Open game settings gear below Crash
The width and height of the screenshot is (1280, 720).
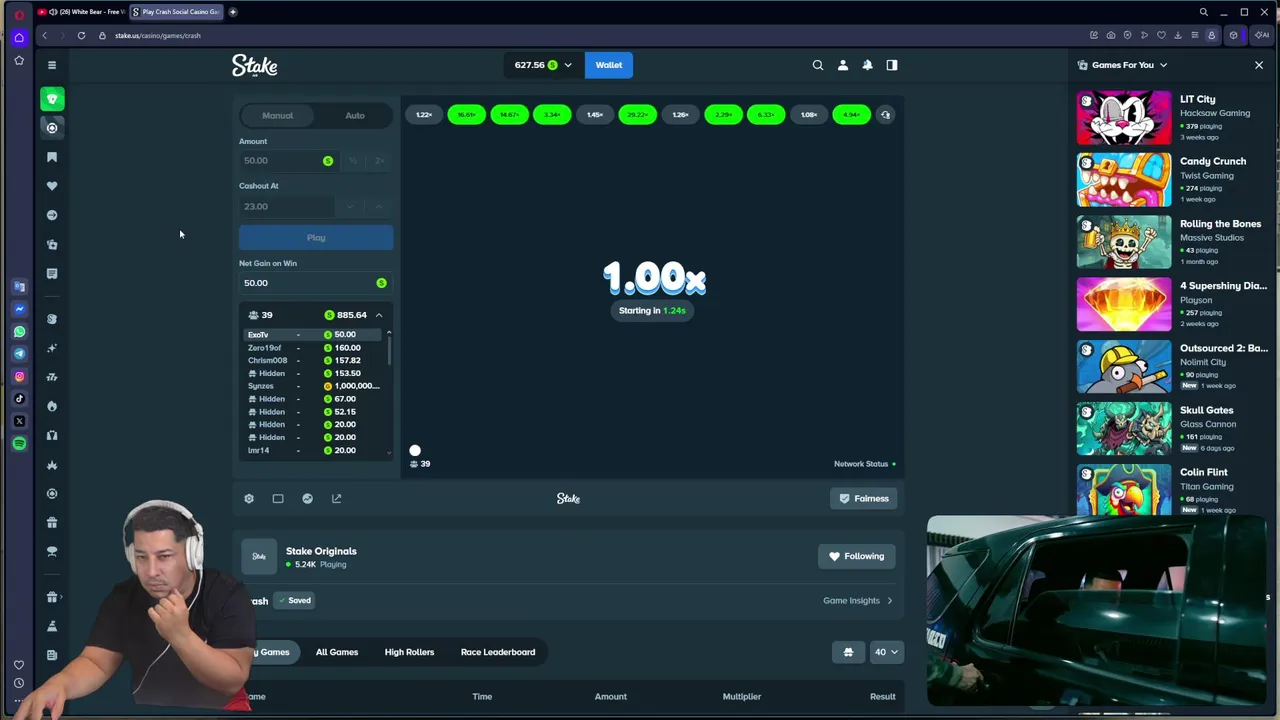tap(249, 498)
